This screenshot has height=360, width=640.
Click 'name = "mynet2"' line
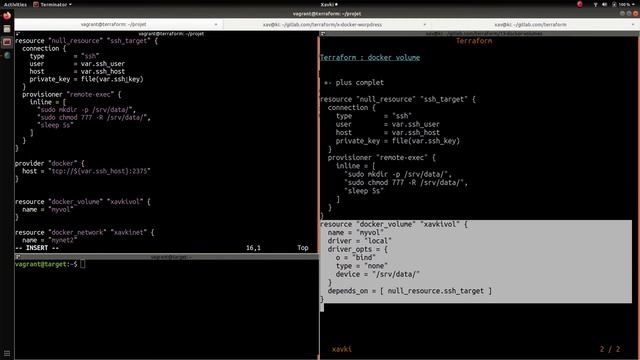49,240
